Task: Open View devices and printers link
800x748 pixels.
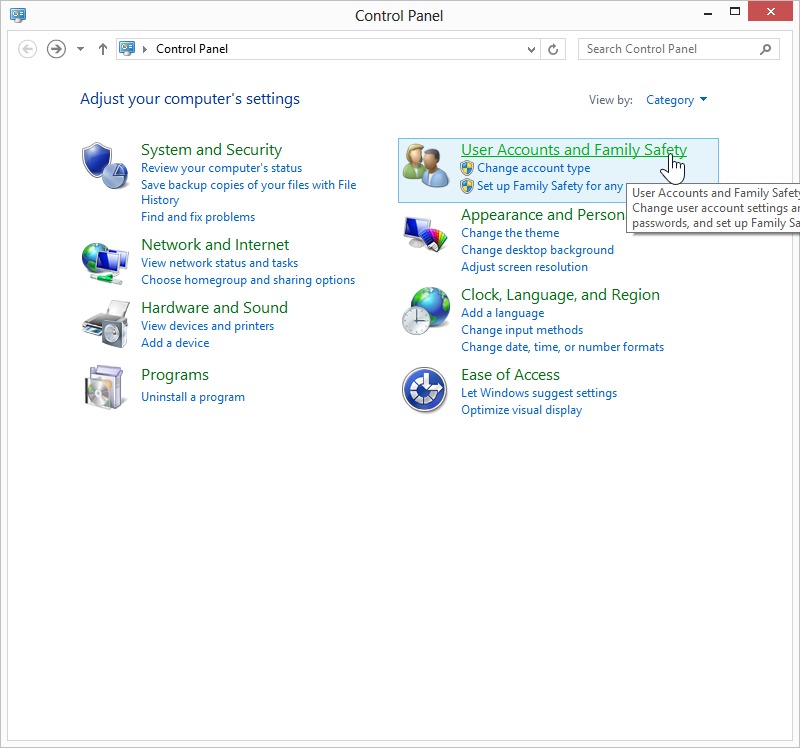Action: tap(207, 326)
